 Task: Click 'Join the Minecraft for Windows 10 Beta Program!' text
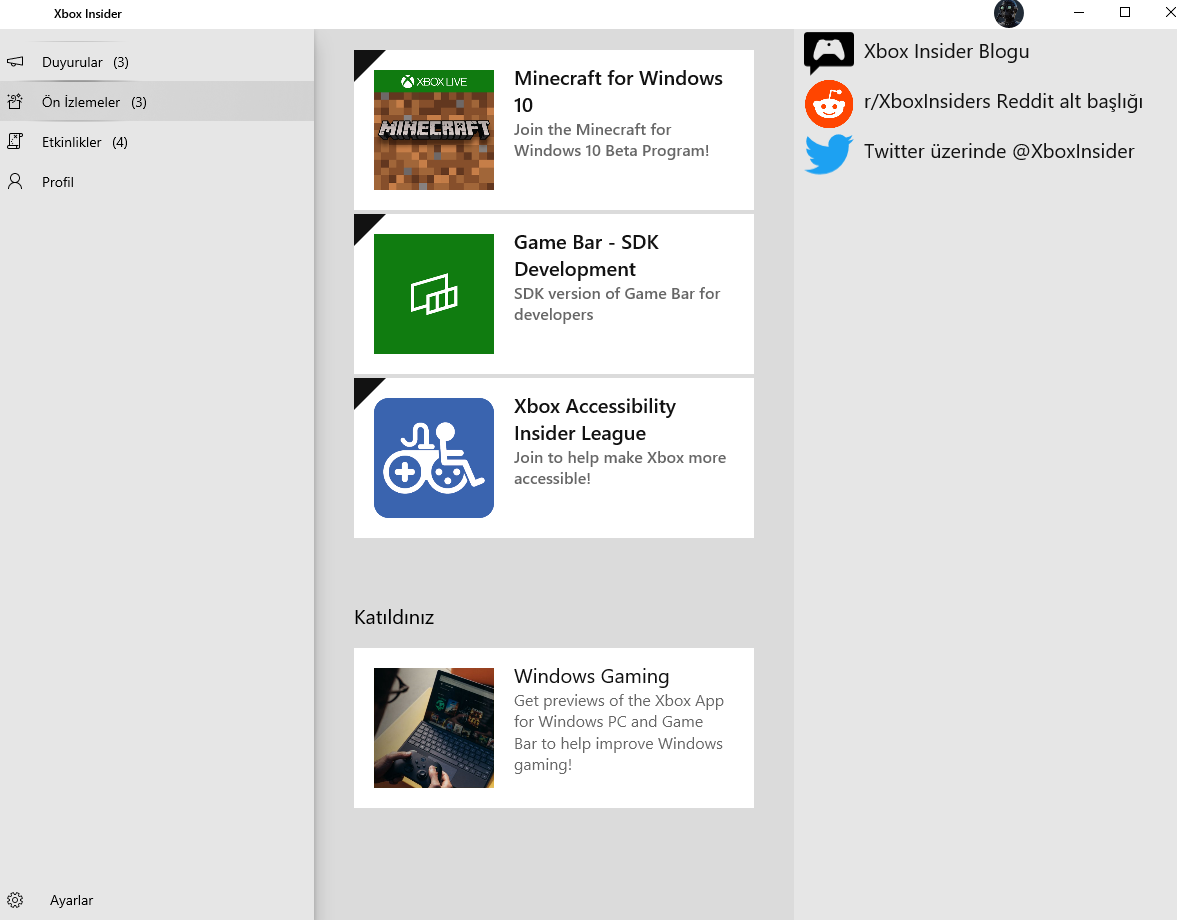[x=611, y=140]
